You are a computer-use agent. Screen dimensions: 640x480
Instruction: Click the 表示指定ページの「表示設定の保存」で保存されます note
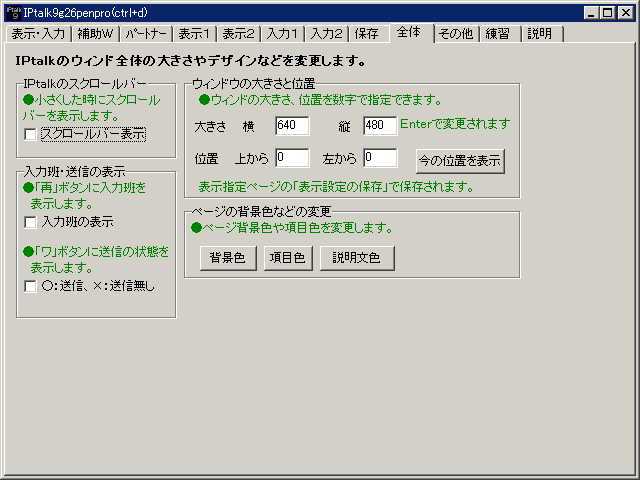pos(336,187)
